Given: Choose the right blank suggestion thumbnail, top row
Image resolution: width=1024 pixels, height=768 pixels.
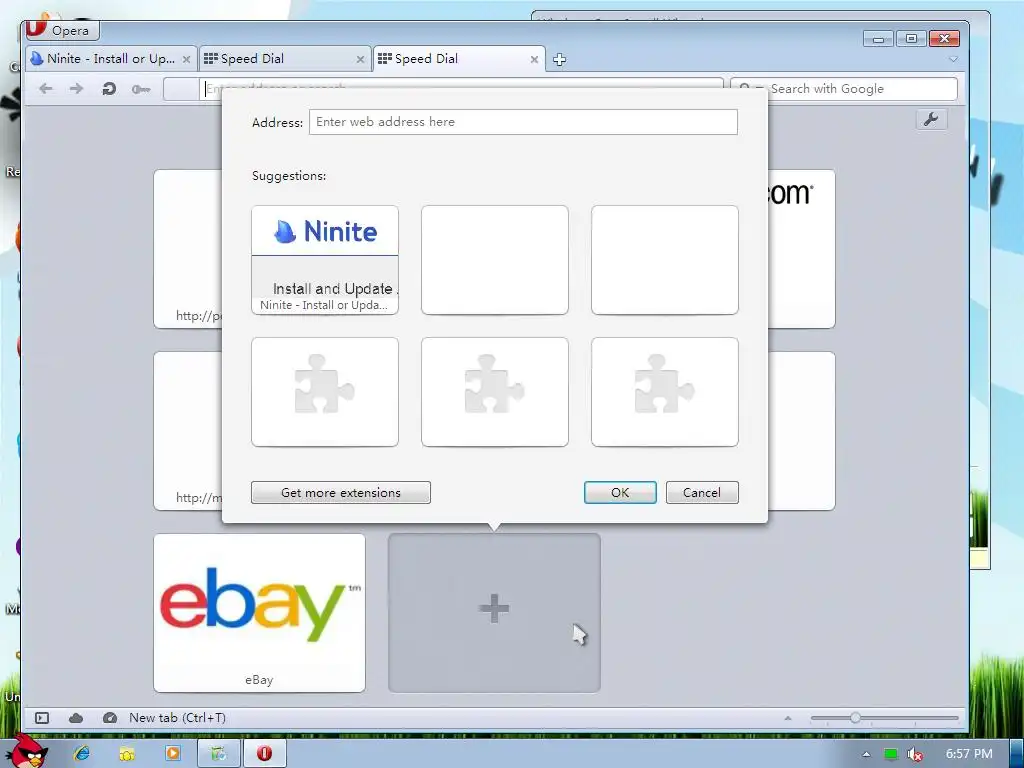Looking at the screenshot, I should (665, 260).
